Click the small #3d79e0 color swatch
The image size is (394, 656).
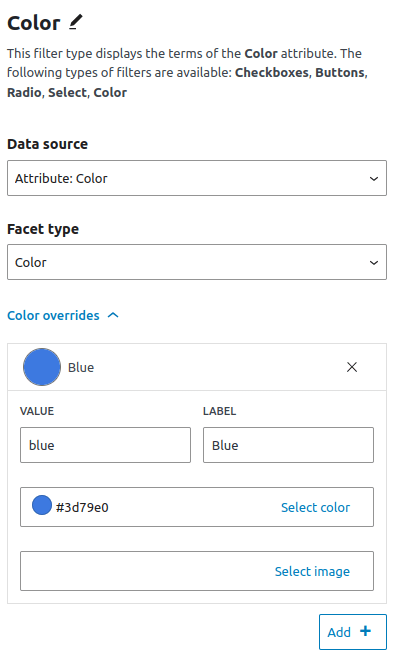[x=42, y=505]
